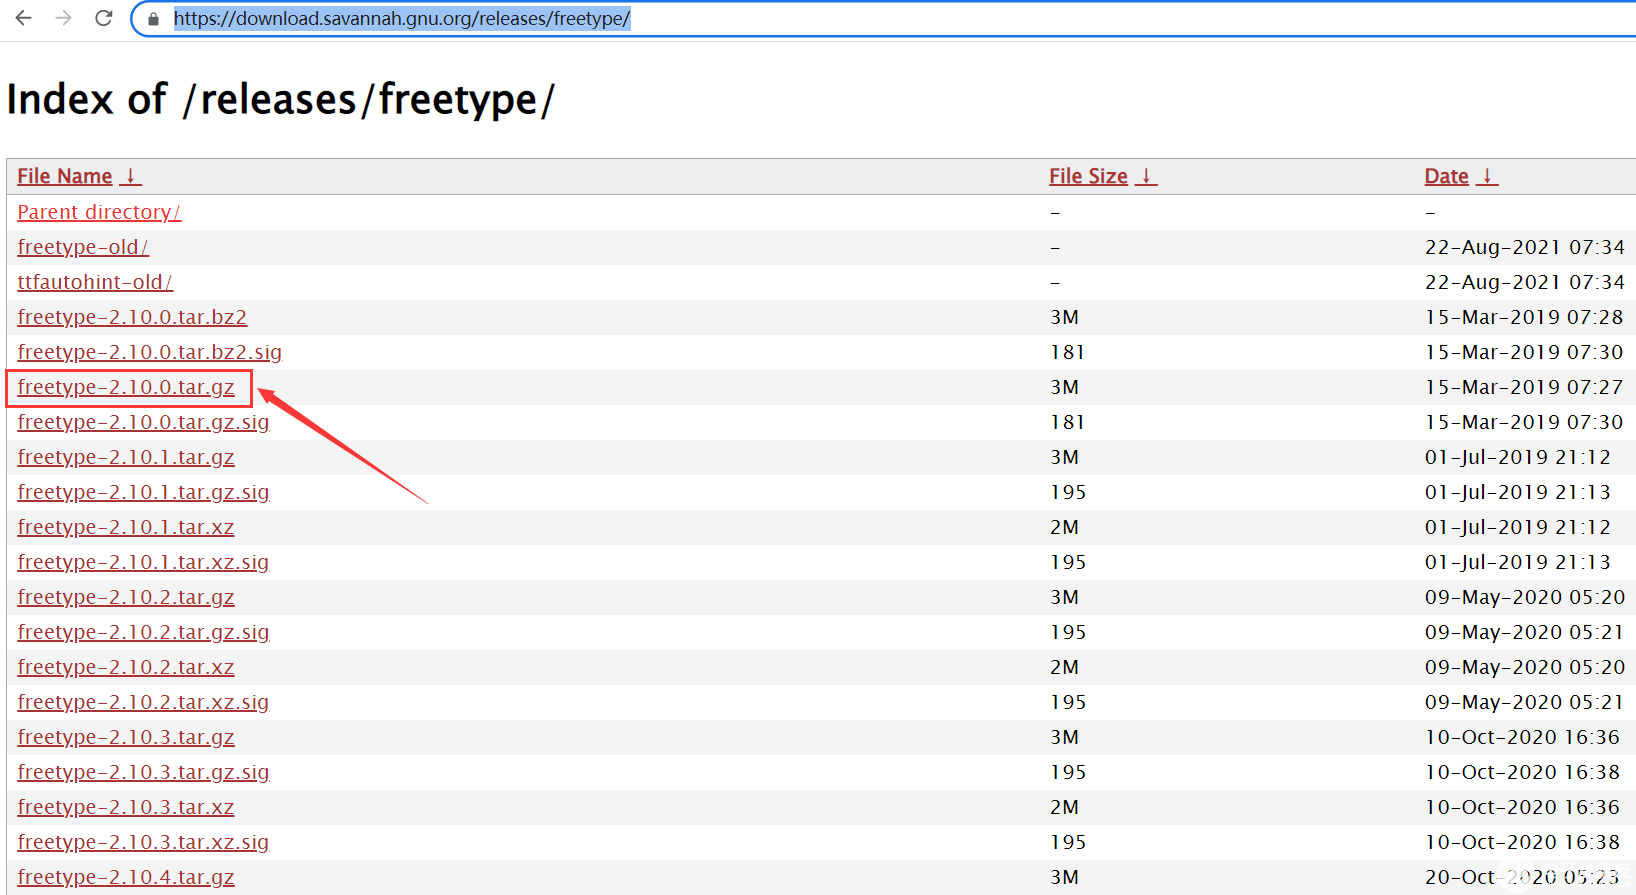The height and width of the screenshot is (895, 1636).
Task: Click the date 09-May-2020 05:20 for freetype-2.10.2.tar.xz
Action: point(1525,667)
